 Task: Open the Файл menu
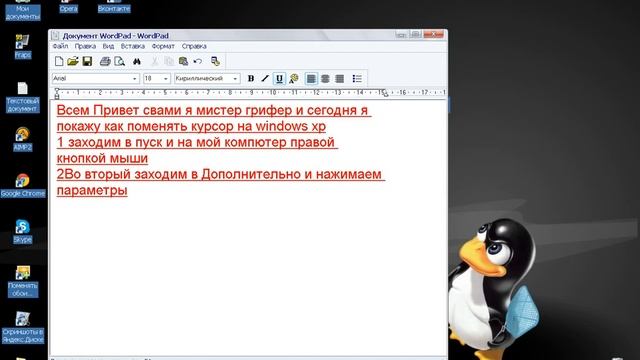pos(60,46)
